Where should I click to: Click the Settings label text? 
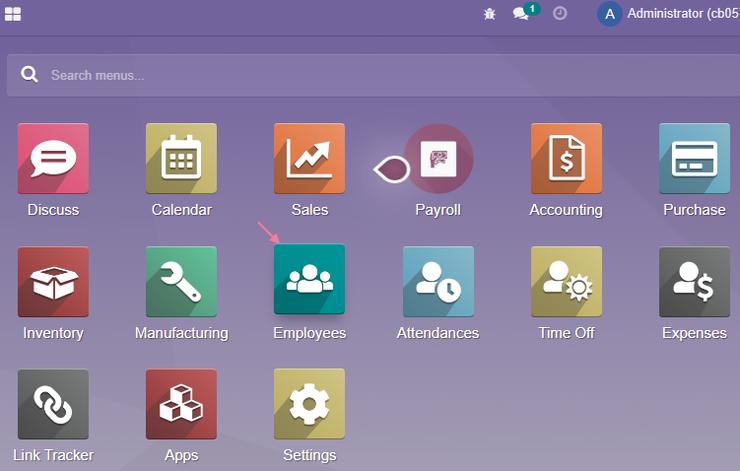point(310,455)
